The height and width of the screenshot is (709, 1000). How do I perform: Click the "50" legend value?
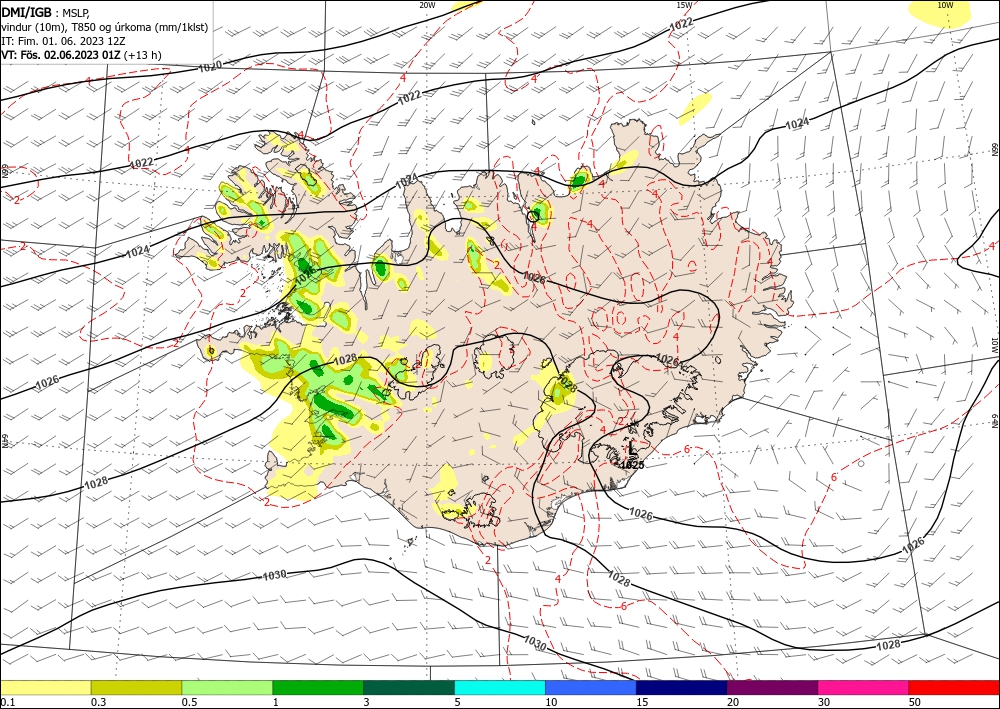click(x=915, y=702)
